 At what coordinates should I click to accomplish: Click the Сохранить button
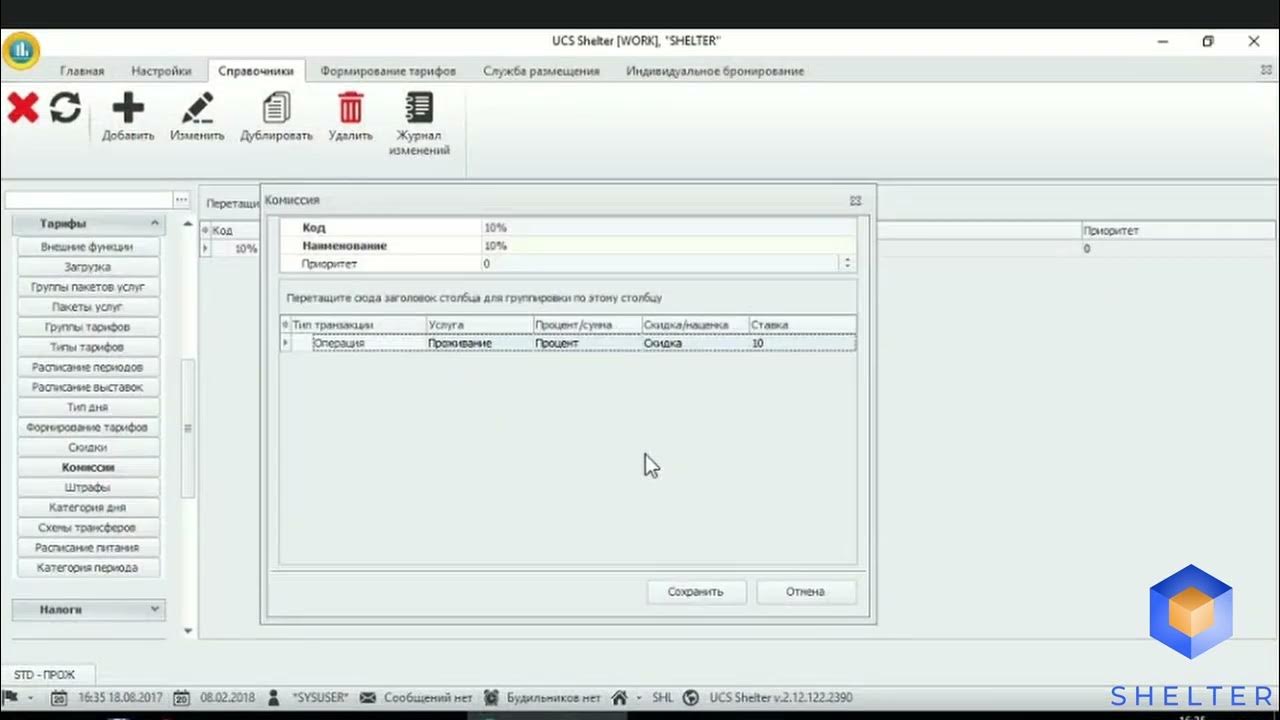695,591
